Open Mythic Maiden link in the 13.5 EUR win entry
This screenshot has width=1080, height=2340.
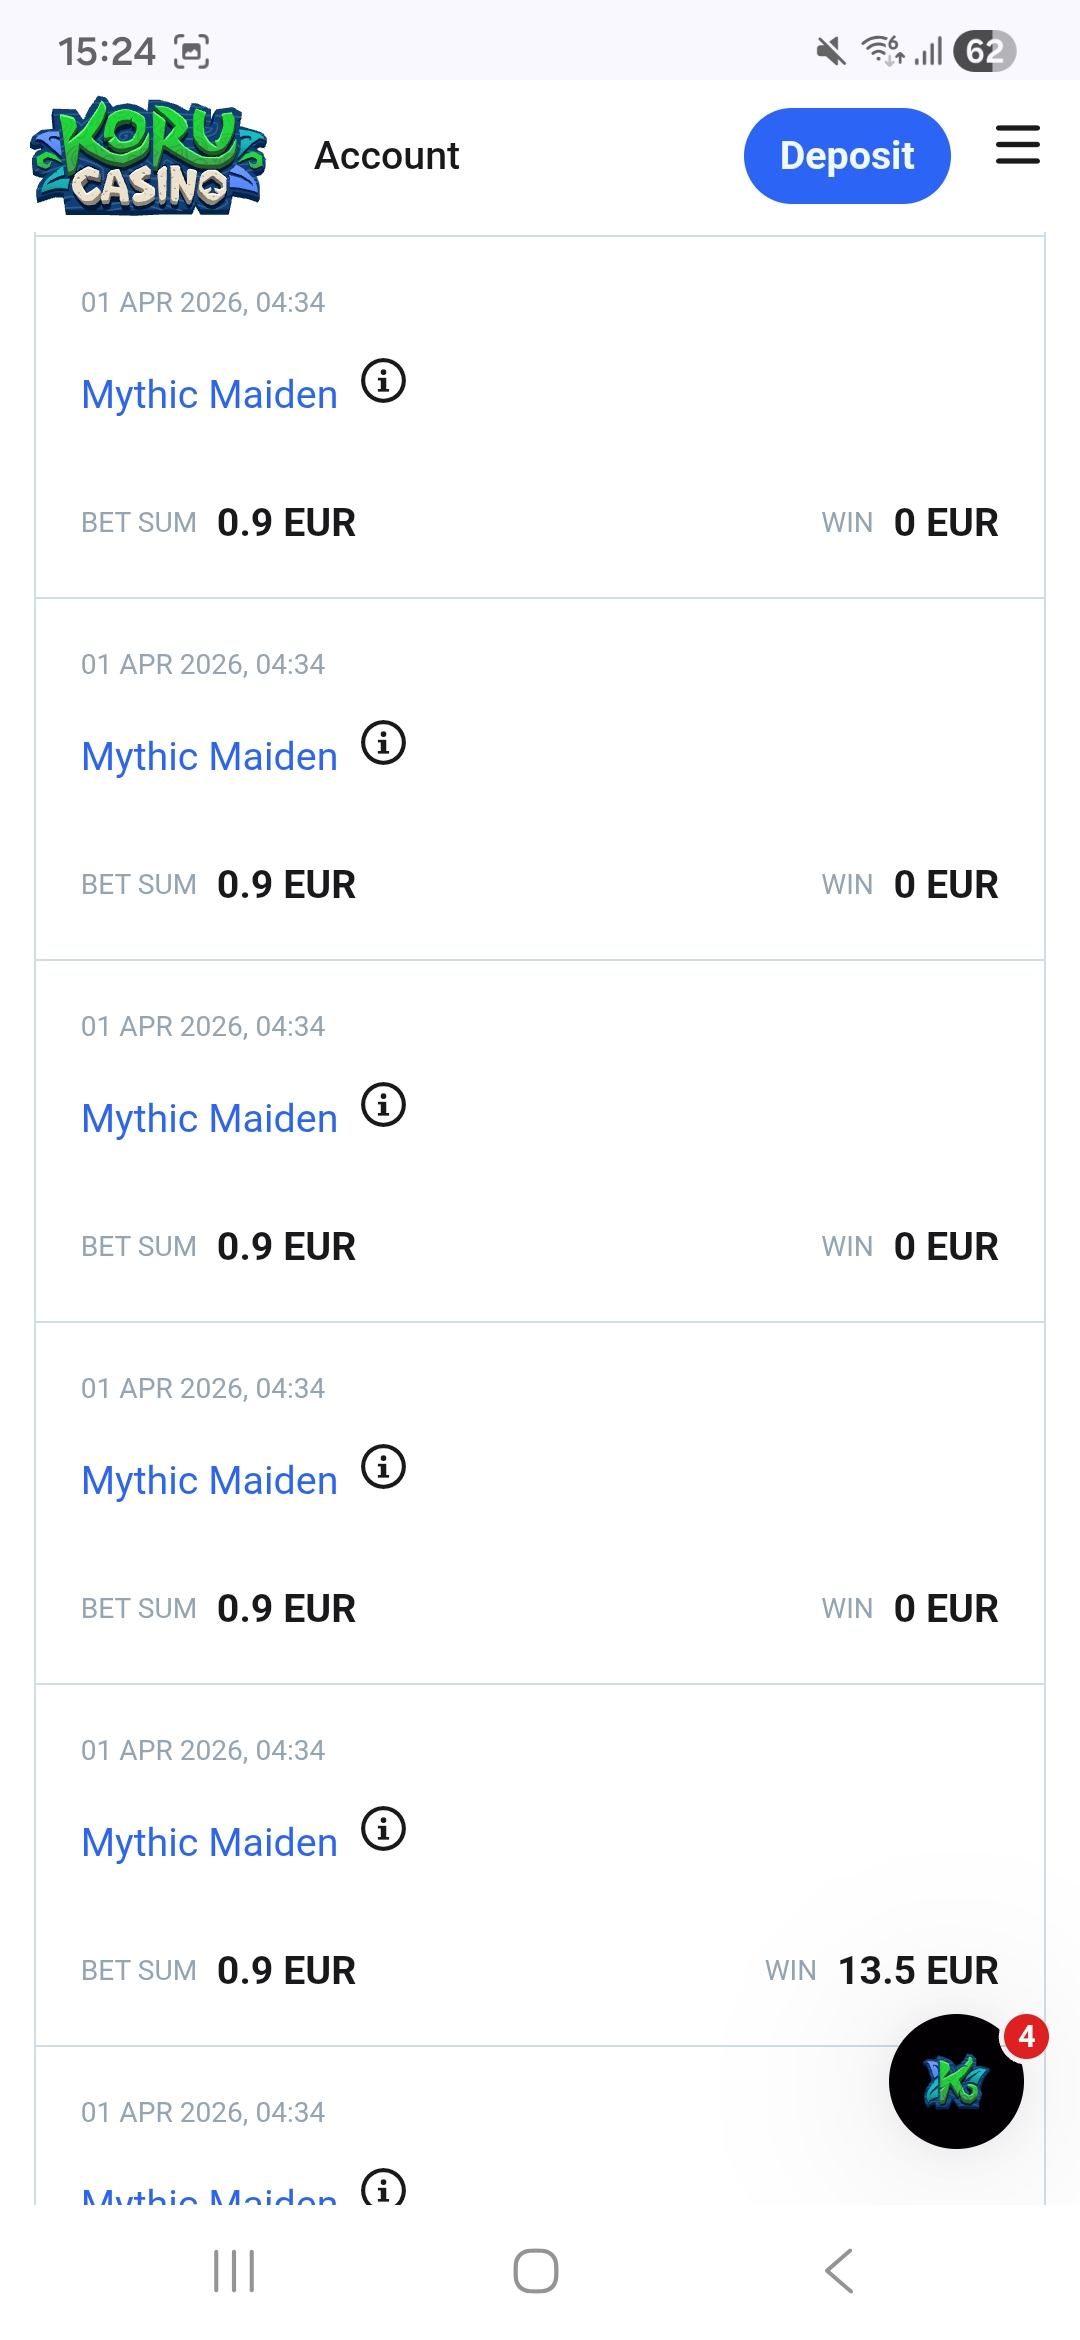(x=209, y=1843)
